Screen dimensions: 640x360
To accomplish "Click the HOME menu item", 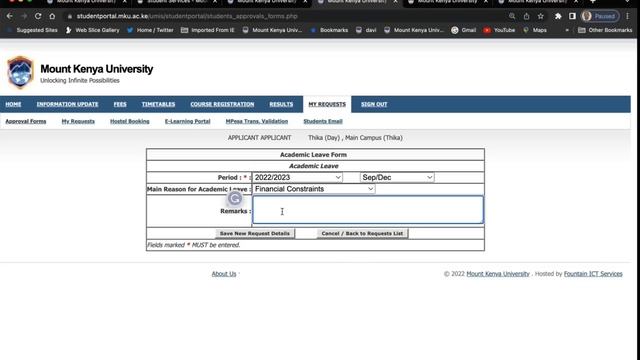I will click(x=13, y=104).
